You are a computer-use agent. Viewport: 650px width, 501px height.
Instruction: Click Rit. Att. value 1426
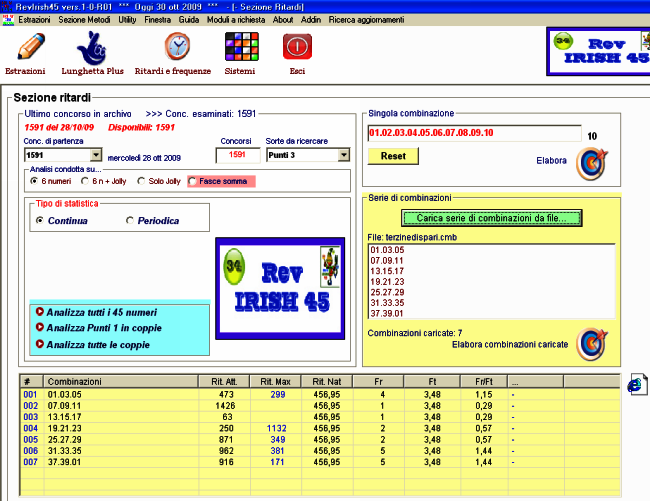point(225,406)
